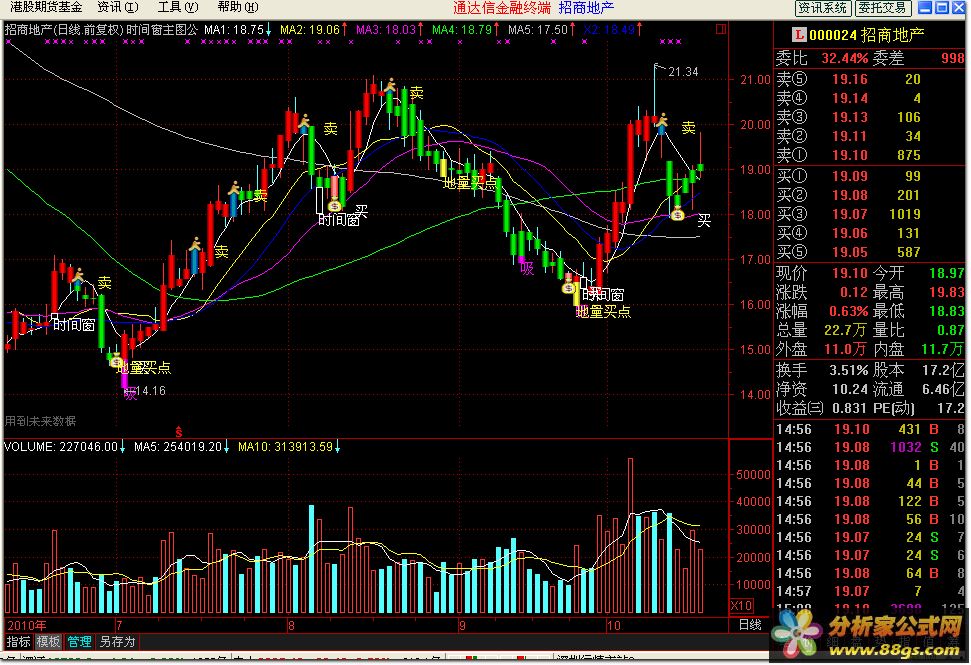Click the 今开 18.97 field
The width and height of the screenshot is (971, 665).
[918, 273]
